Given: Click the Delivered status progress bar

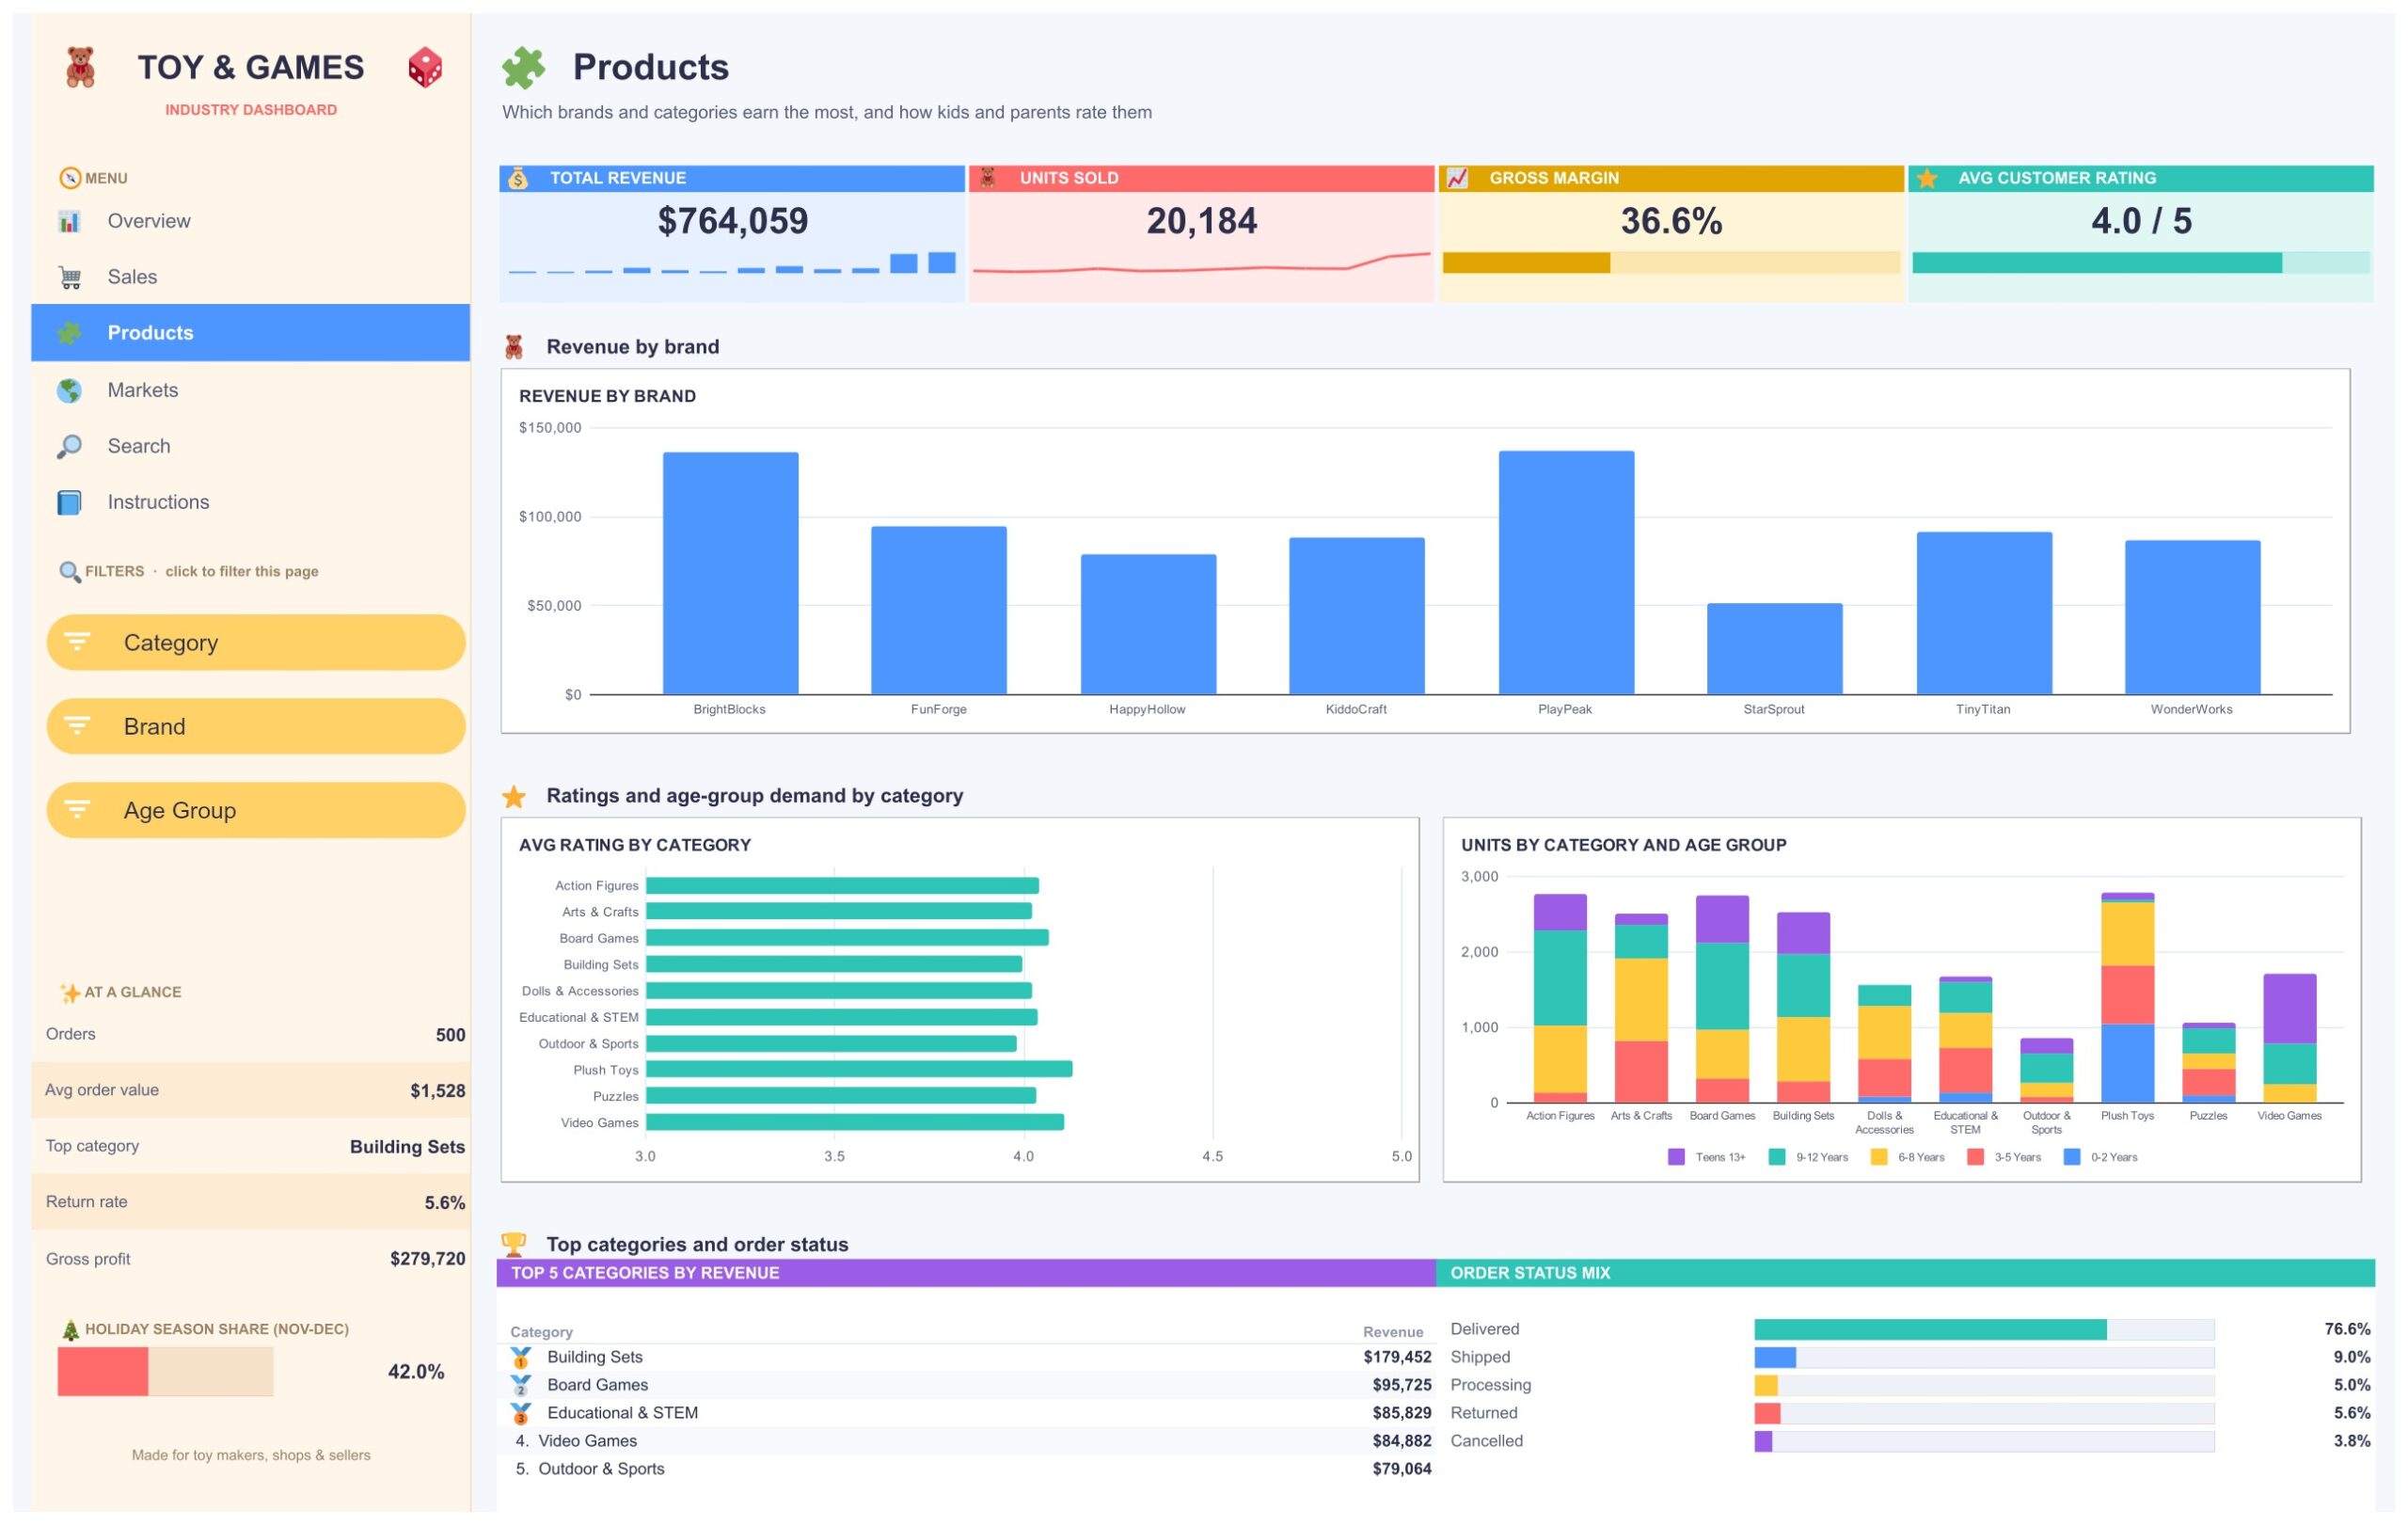Looking at the screenshot, I should point(1984,1330).
